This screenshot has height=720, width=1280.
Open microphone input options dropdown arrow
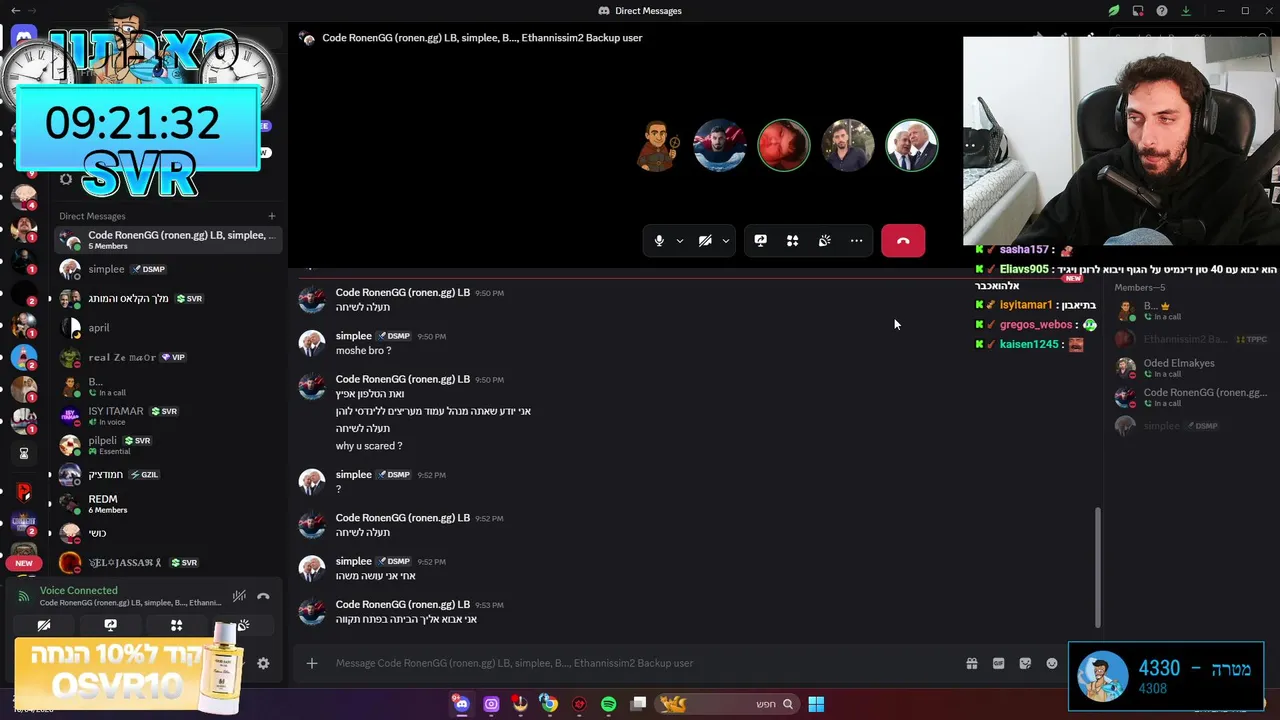680,241
